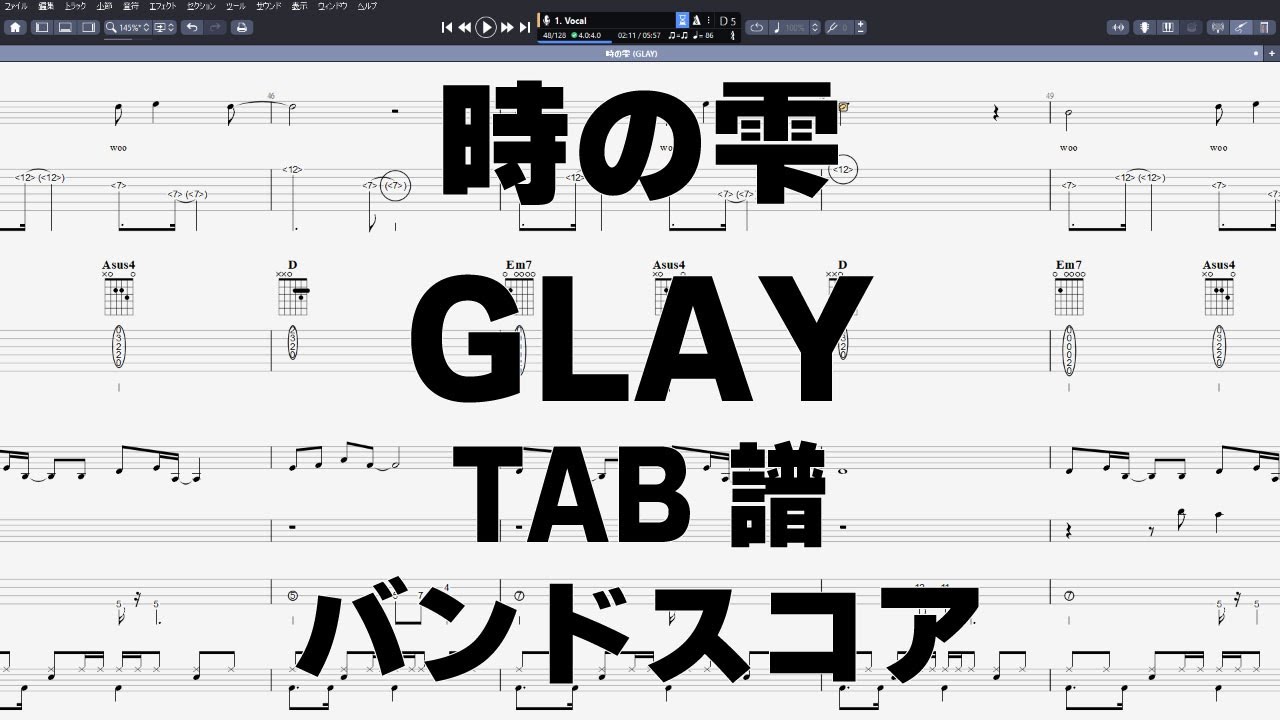Click the undo arrow icon
This screenshot has height=720, width=1280.
coord(193,27)
